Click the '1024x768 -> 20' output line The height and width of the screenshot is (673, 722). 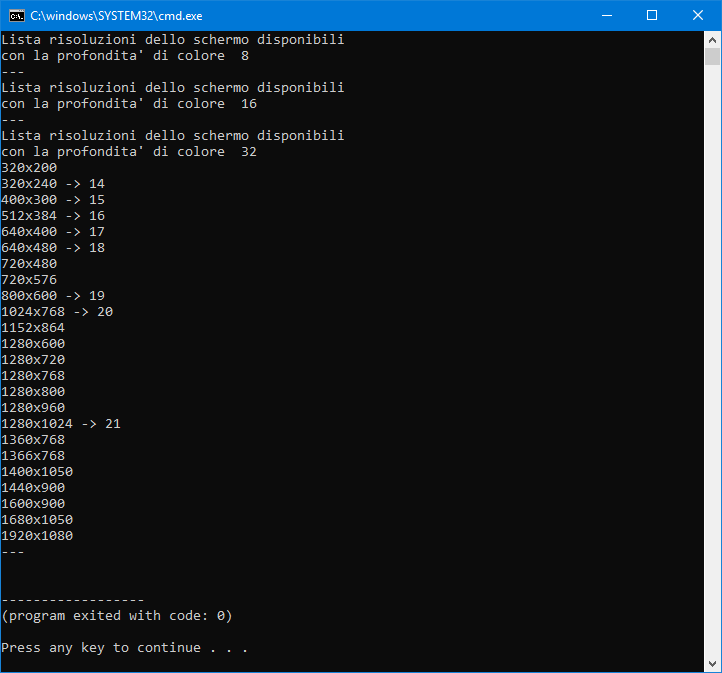tap(57, 312)
